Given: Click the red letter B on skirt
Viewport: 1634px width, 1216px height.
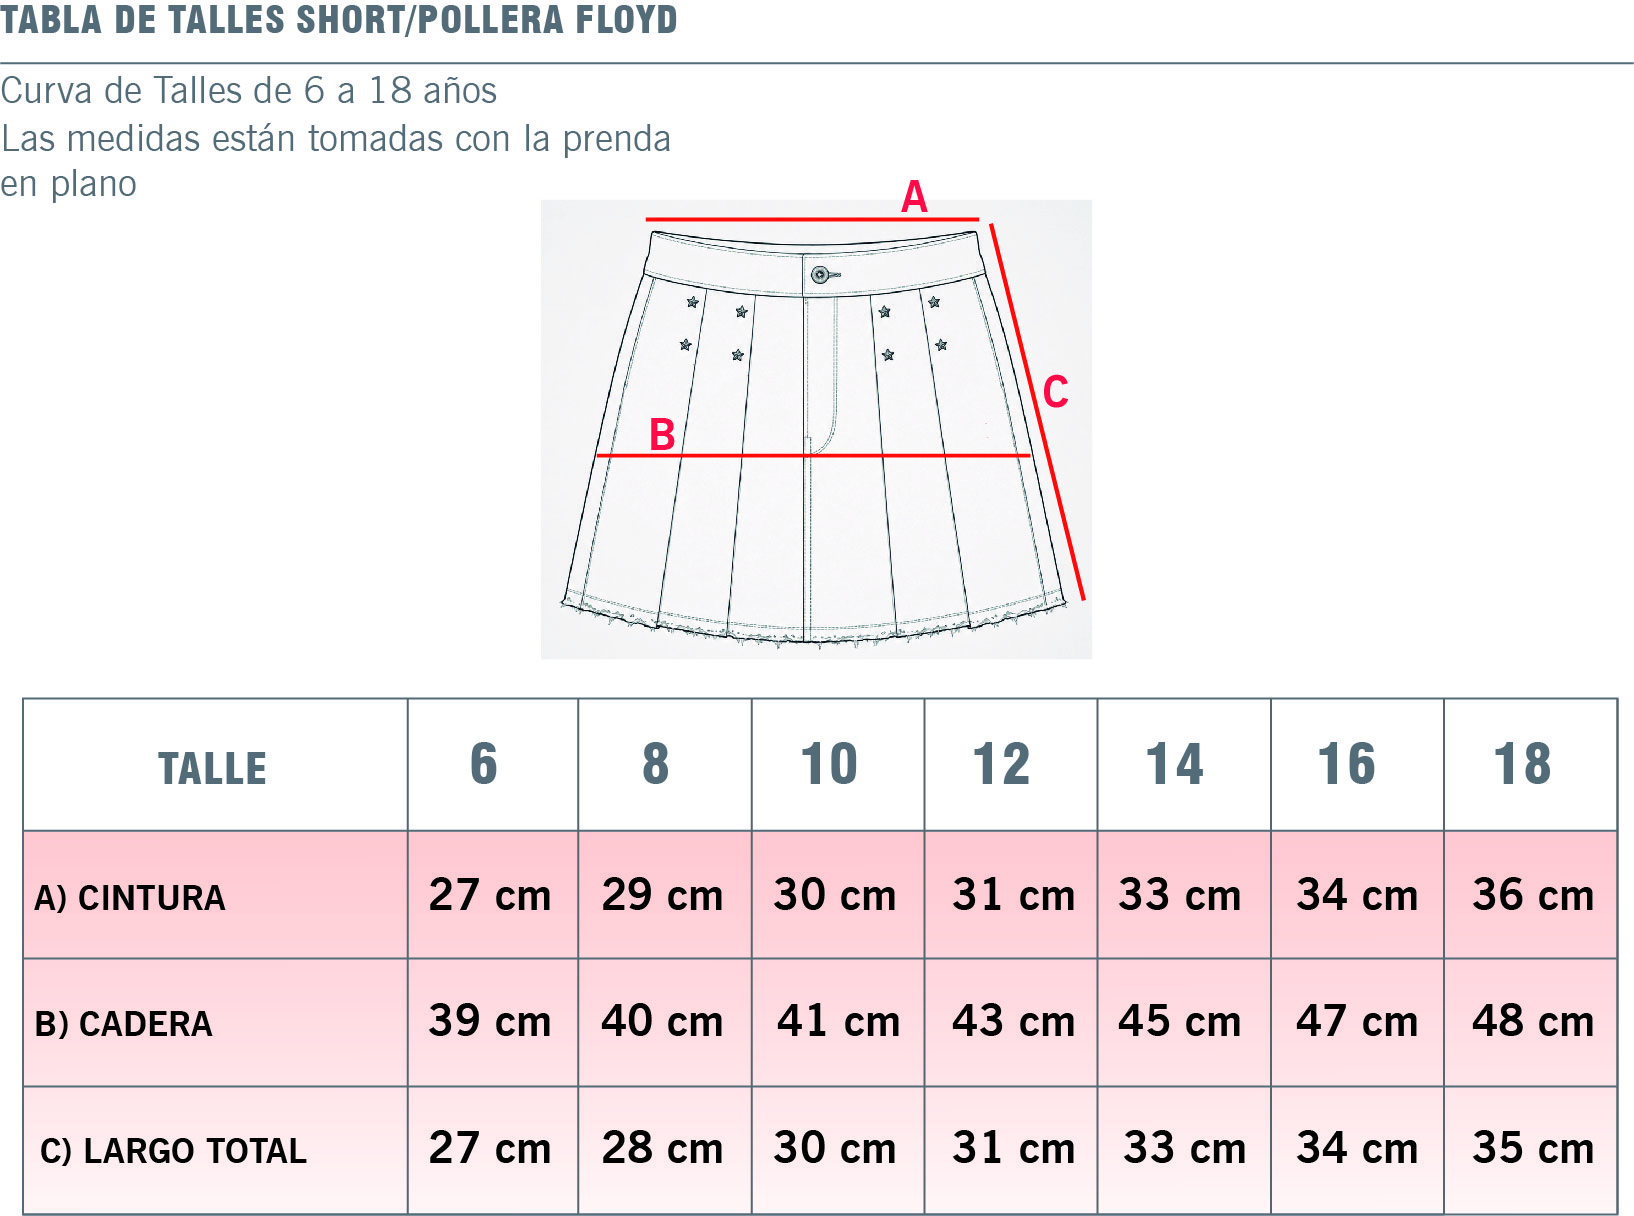Looking at the screenshot, I should click(x=662, y=435).
